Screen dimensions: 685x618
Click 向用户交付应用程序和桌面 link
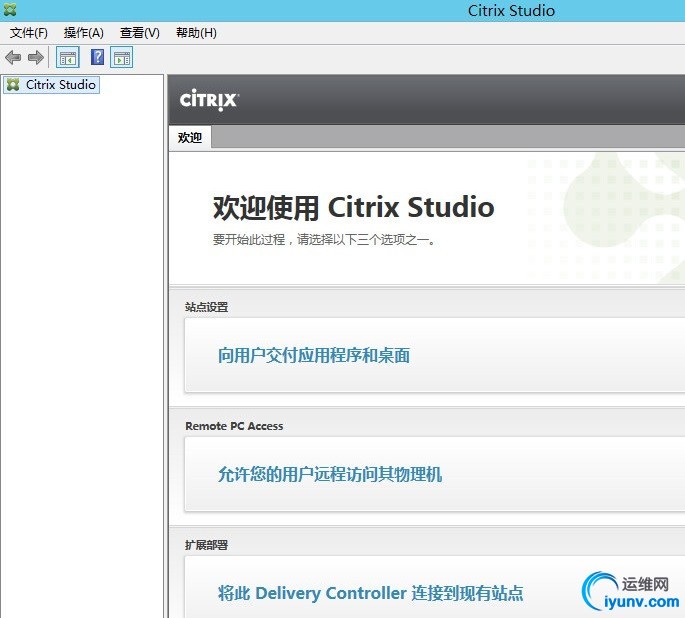[314, 356]
